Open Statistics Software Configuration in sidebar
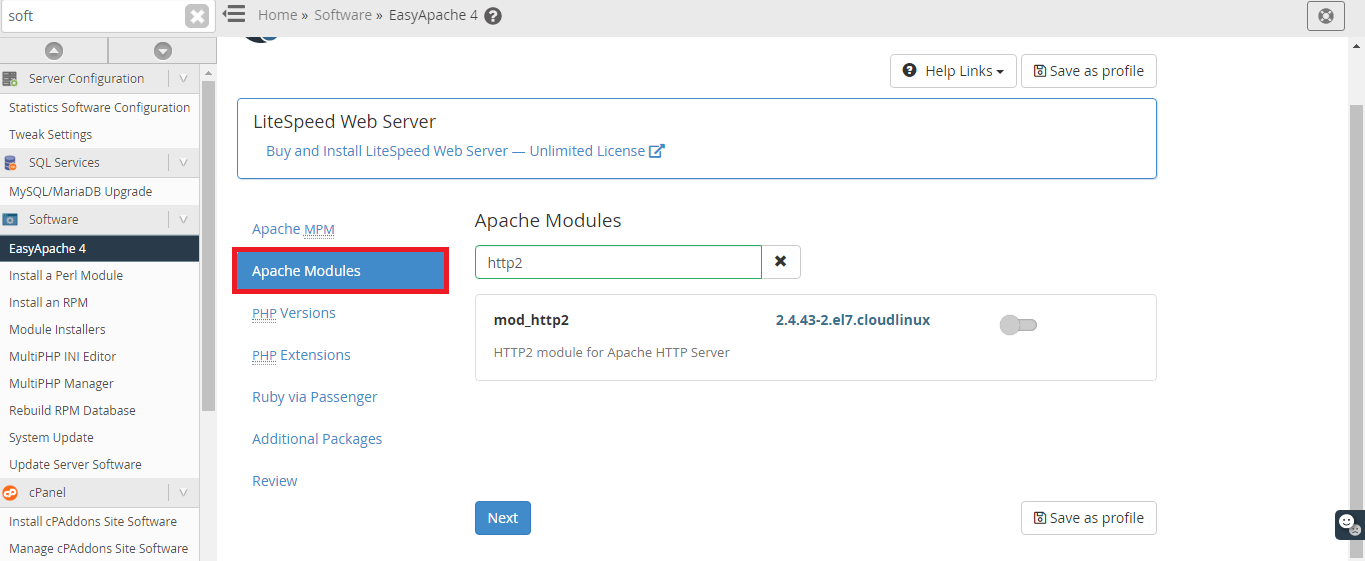 click(99, 108)
